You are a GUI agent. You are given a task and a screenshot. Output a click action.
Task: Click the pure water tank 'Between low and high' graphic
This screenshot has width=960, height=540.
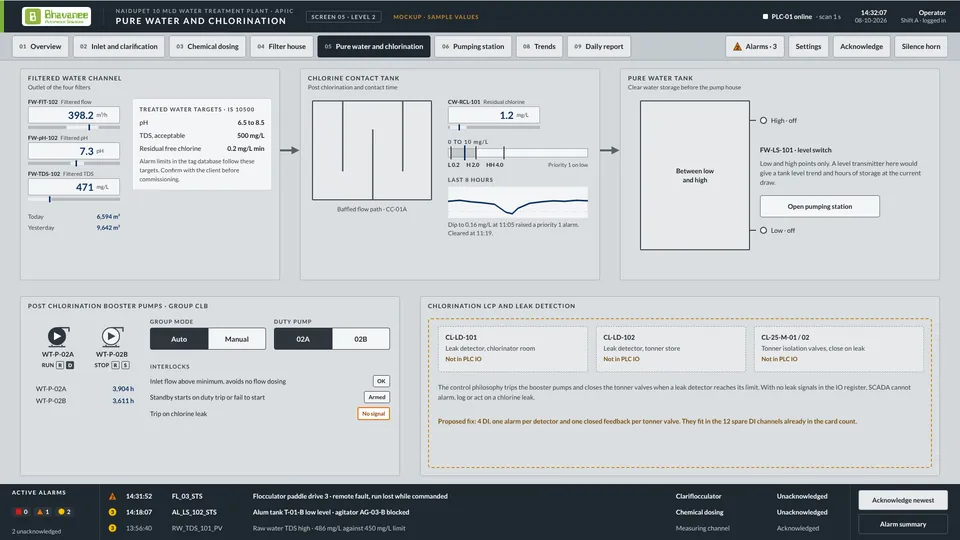click(695, 176)
